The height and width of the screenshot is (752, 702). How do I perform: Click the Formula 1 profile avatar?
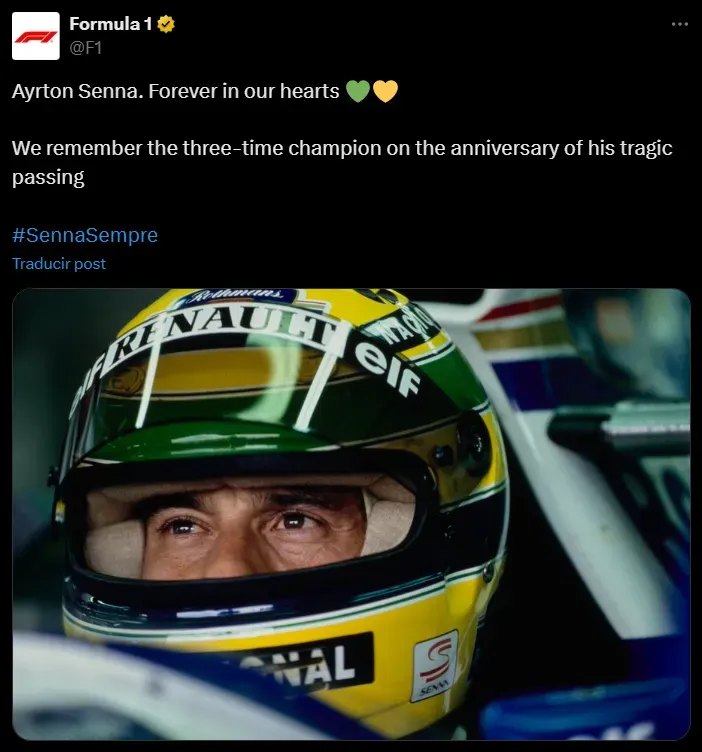coord(35,35)
